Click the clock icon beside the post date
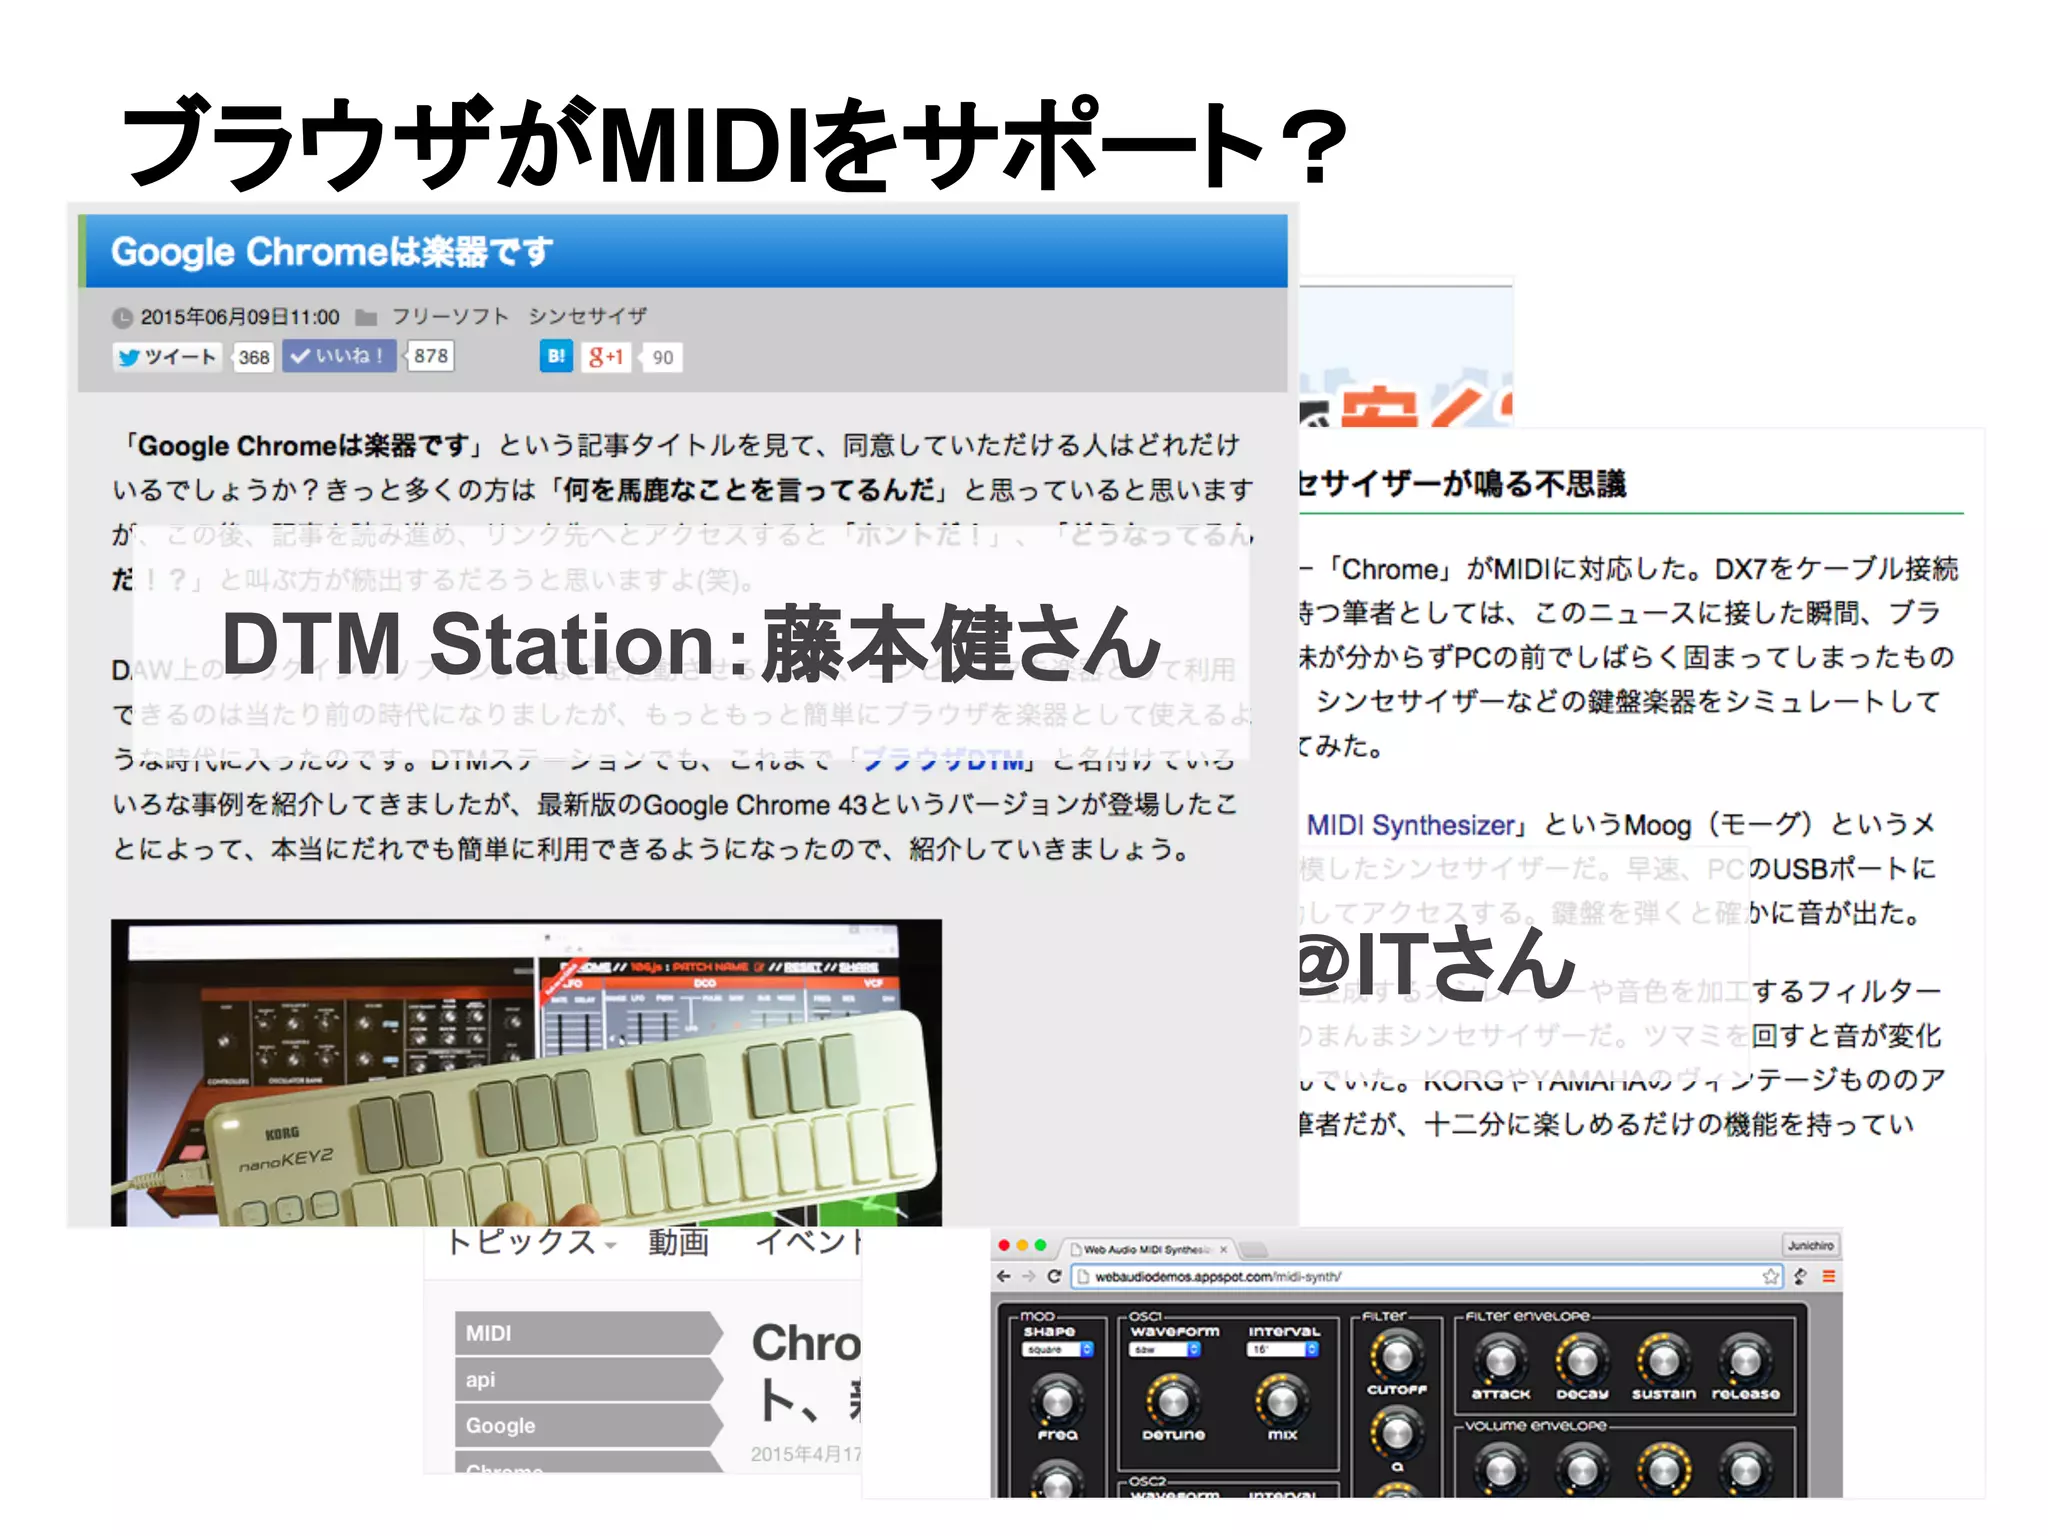 [x=122, y=318]
